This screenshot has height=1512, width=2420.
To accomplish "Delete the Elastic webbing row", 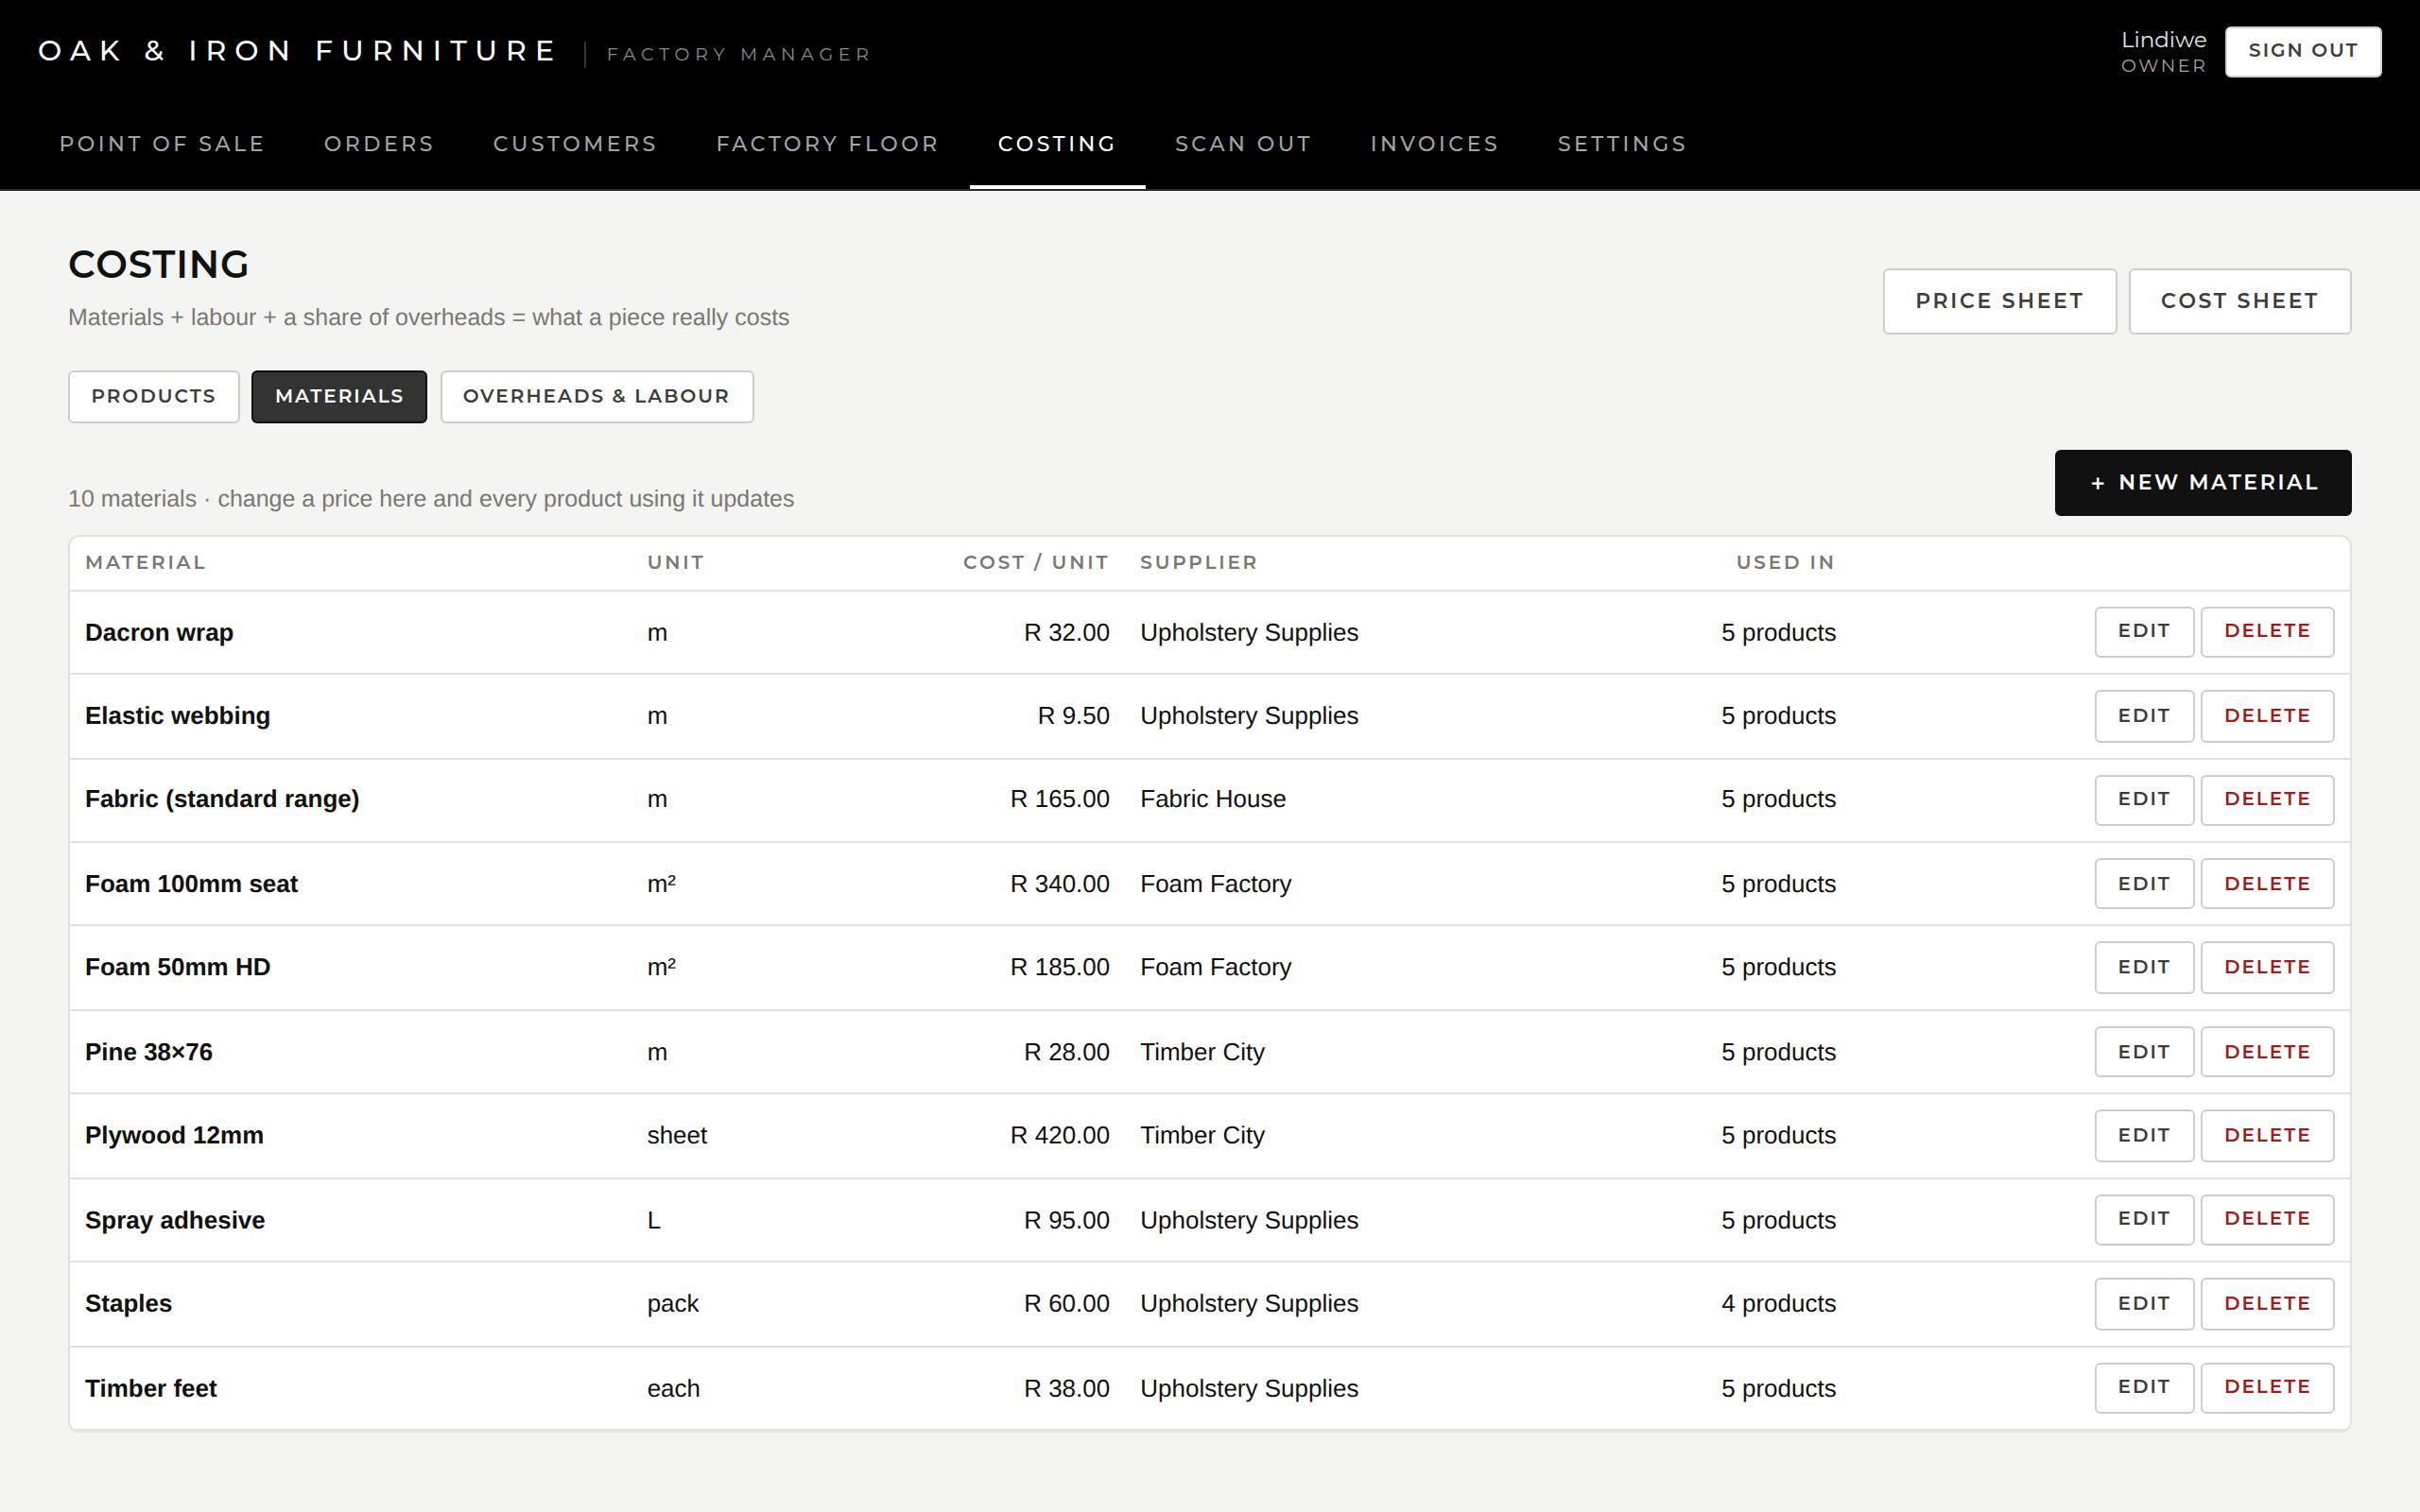I will point(2267,716).
